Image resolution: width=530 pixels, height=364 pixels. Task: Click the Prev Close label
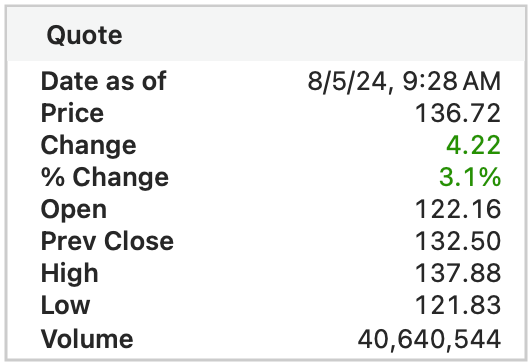(107, 241)
